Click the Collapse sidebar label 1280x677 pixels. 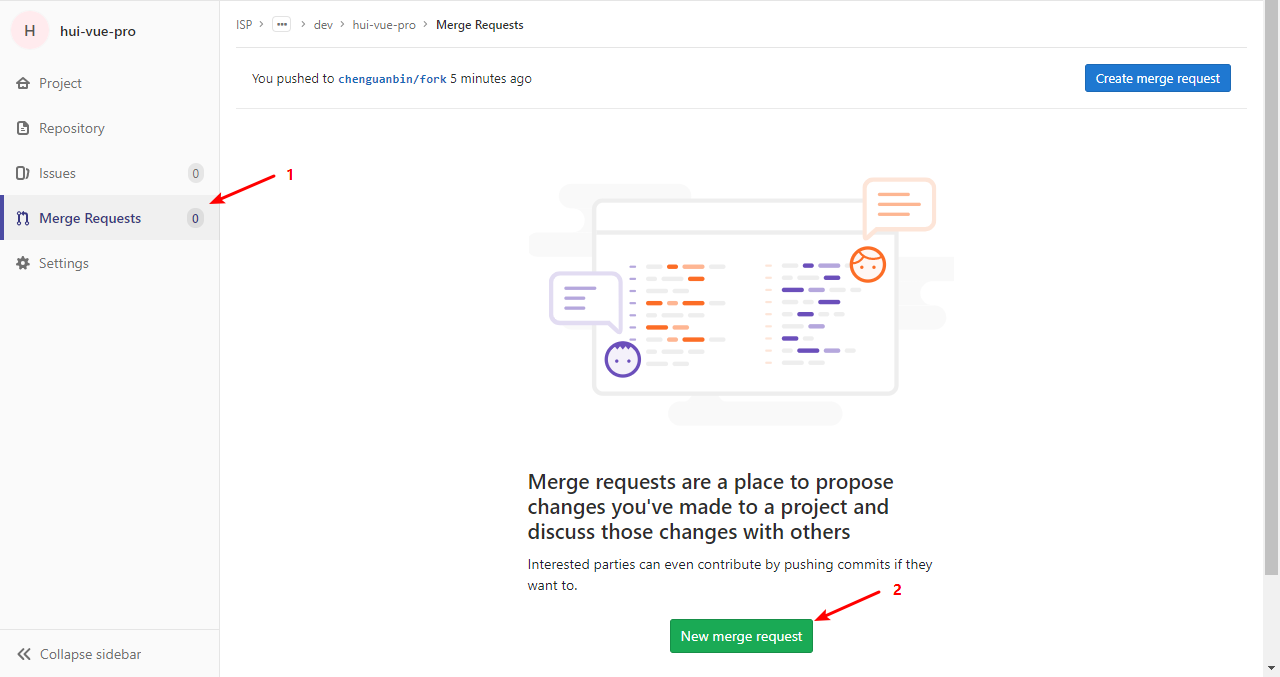click(90, 655)
